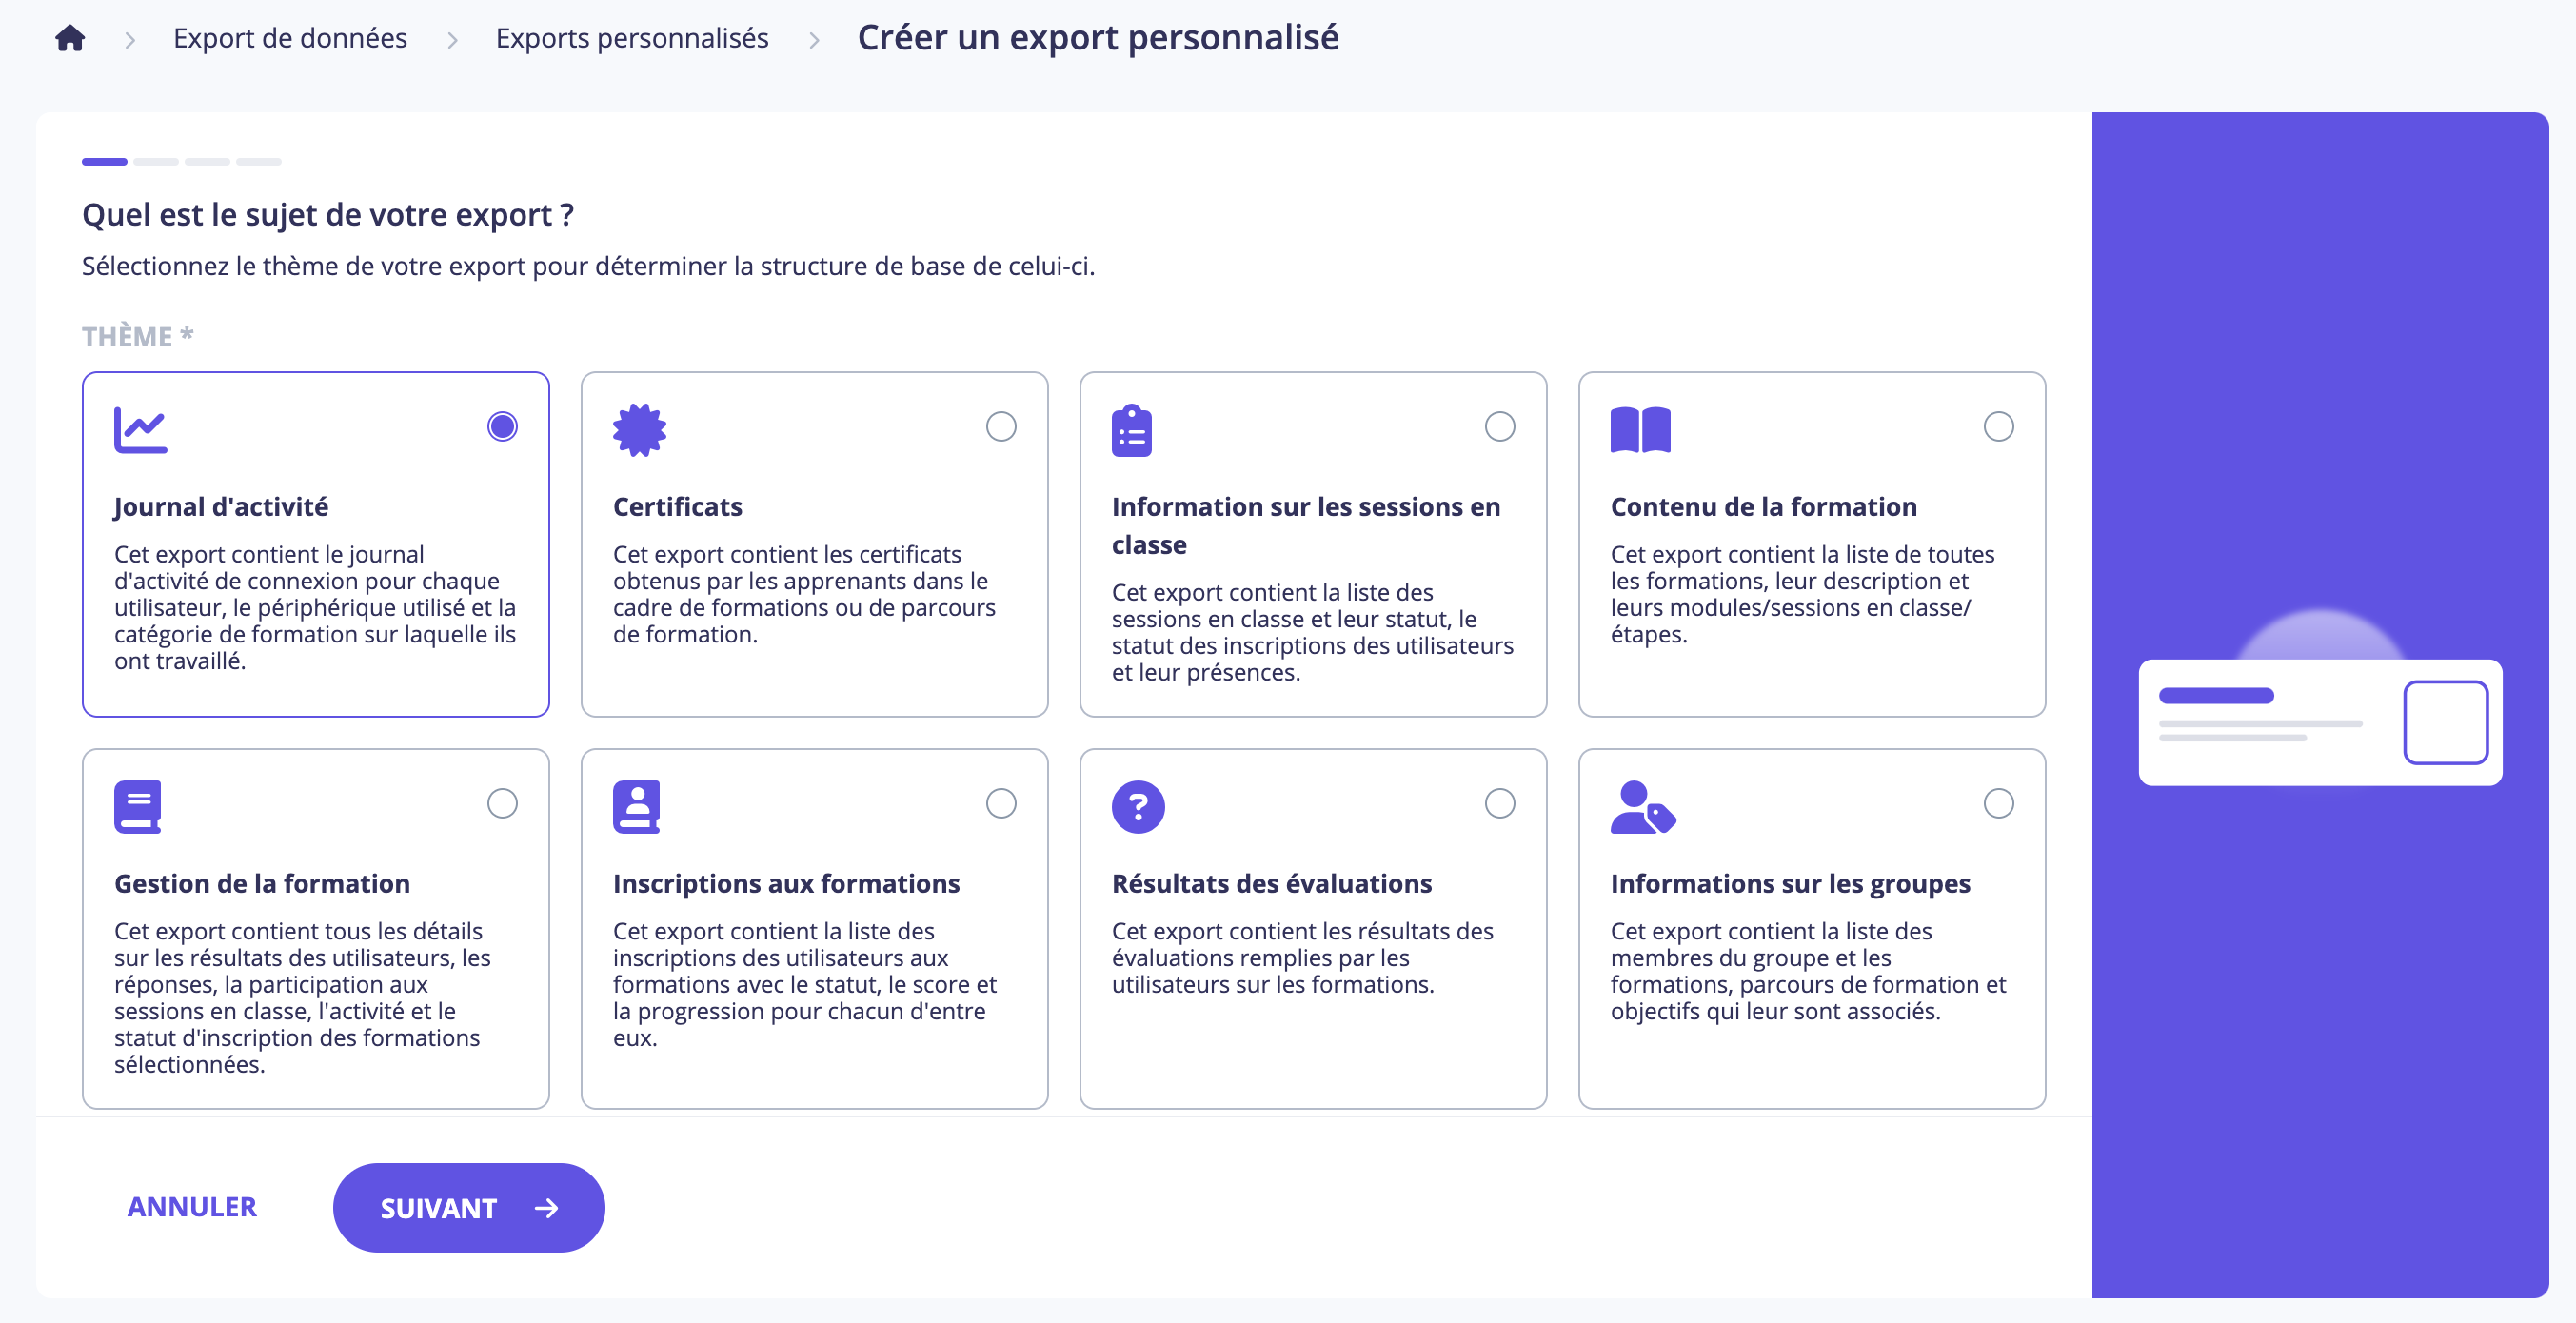This screenshot has width=2576, height=1323.
Task: Click the Inscriptions aux formations card title
Action: [x=786, y=884]
